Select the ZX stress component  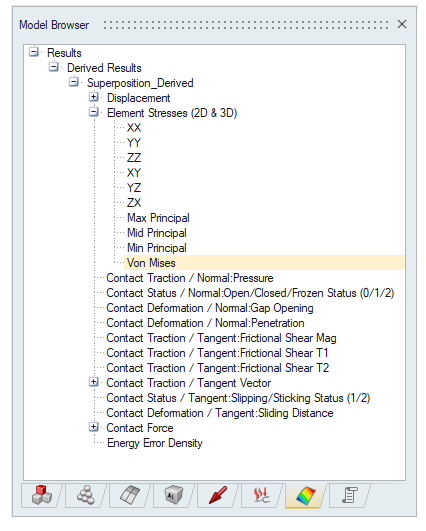point(134,203)
